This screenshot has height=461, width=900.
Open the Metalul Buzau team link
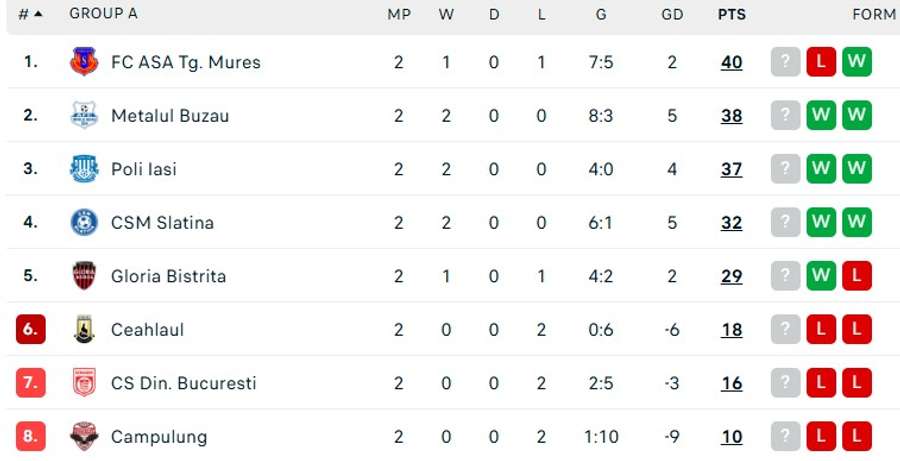click(x=170, y=115)
